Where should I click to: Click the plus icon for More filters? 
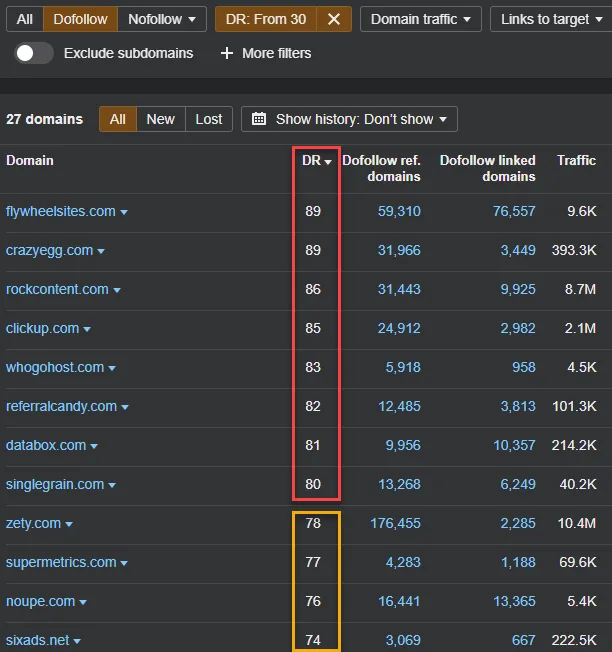click(227, 53)
